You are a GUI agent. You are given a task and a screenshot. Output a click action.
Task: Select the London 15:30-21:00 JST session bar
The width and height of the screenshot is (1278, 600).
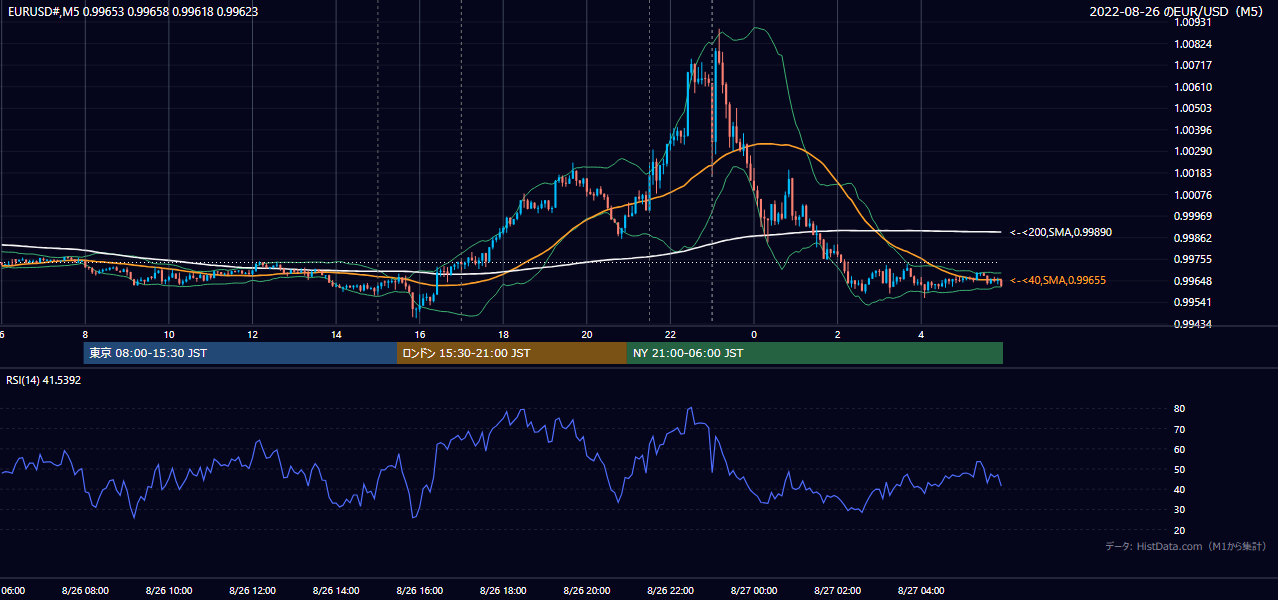click(x=512, y=353)
